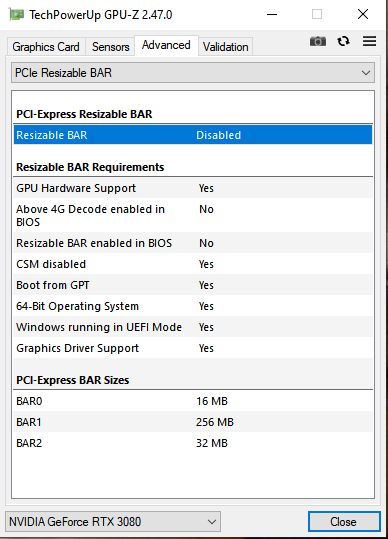This screenshot has width=388, height=539.
Task: Click the Close button
Action: point(344,522)
